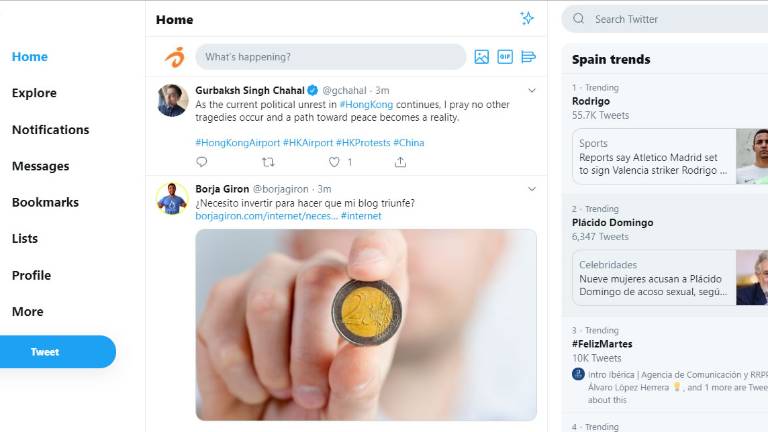The image size is (768, 432).
Task: Open the coin photo in Borja's tweet
Action: tap(366, 325)
